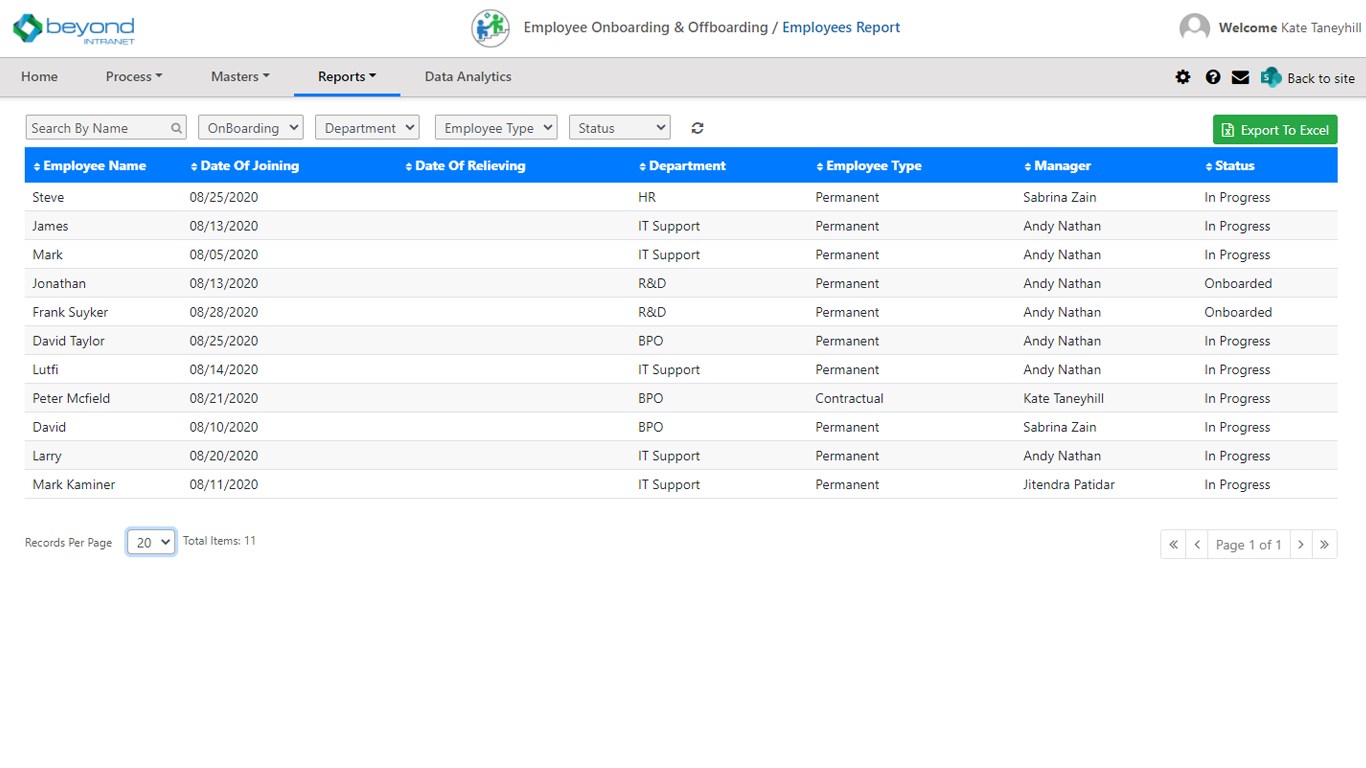Go to the last page
This screenshot has height=768, width=1366.
(x=1324, y=544)
